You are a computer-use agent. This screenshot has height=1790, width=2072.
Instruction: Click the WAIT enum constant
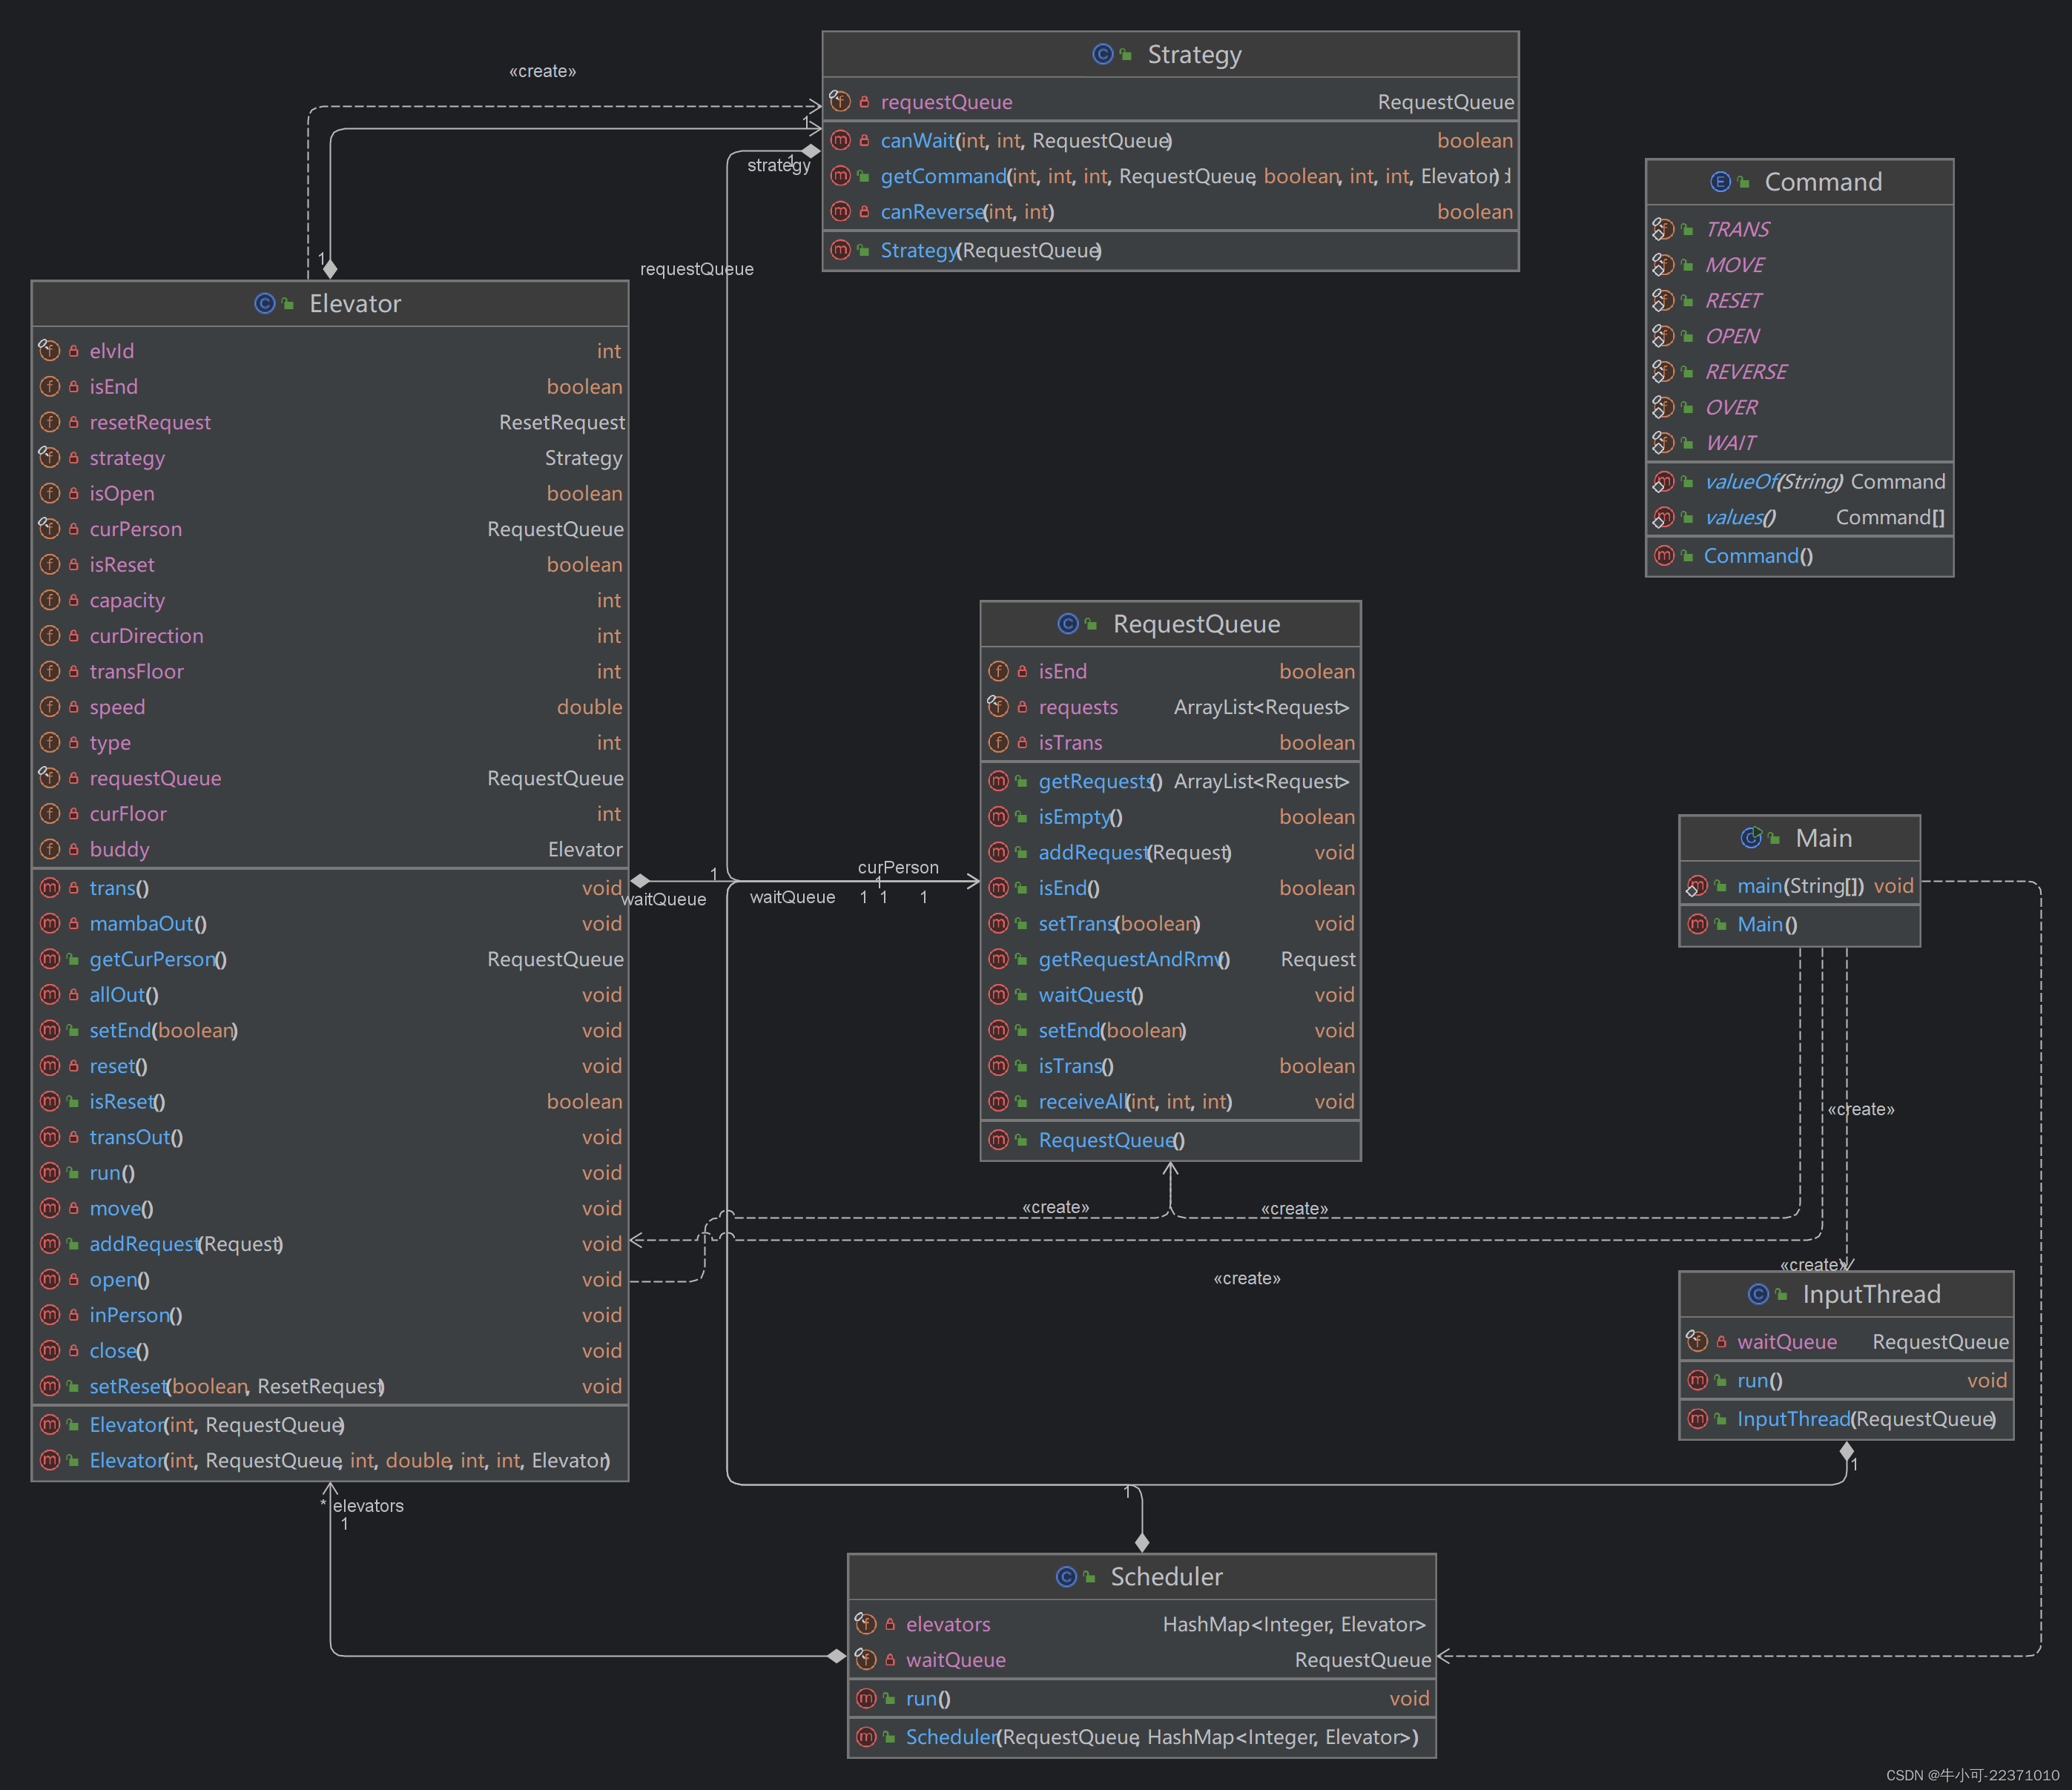tap(1800, 442)
